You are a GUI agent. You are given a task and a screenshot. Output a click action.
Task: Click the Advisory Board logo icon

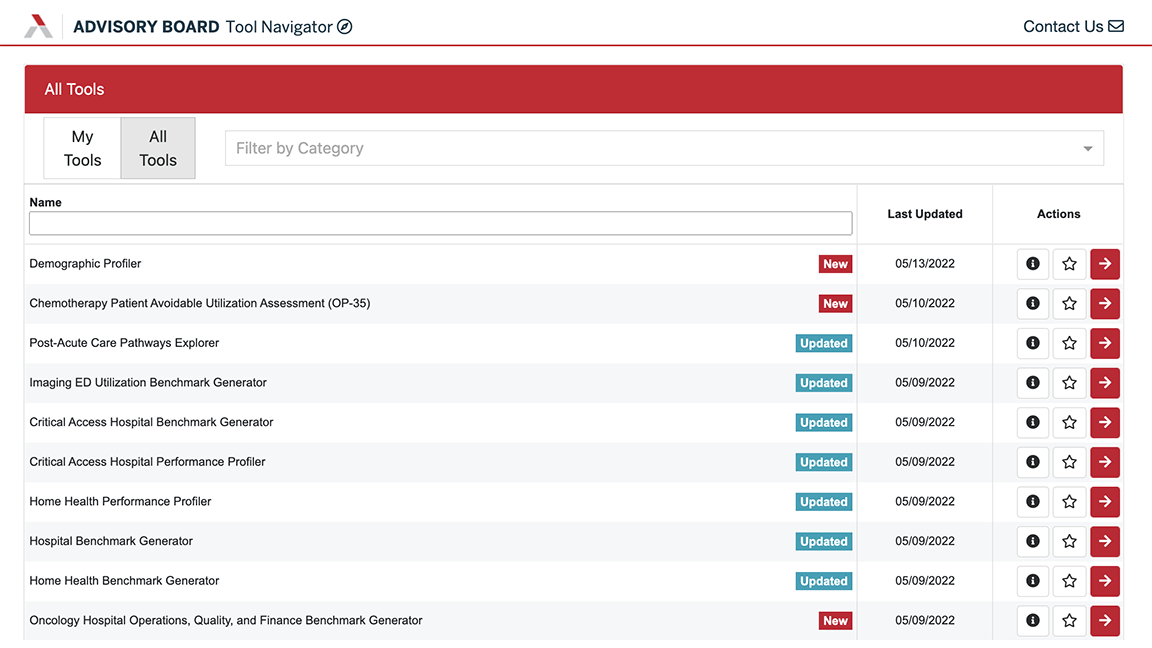click(x=38, y=27)
